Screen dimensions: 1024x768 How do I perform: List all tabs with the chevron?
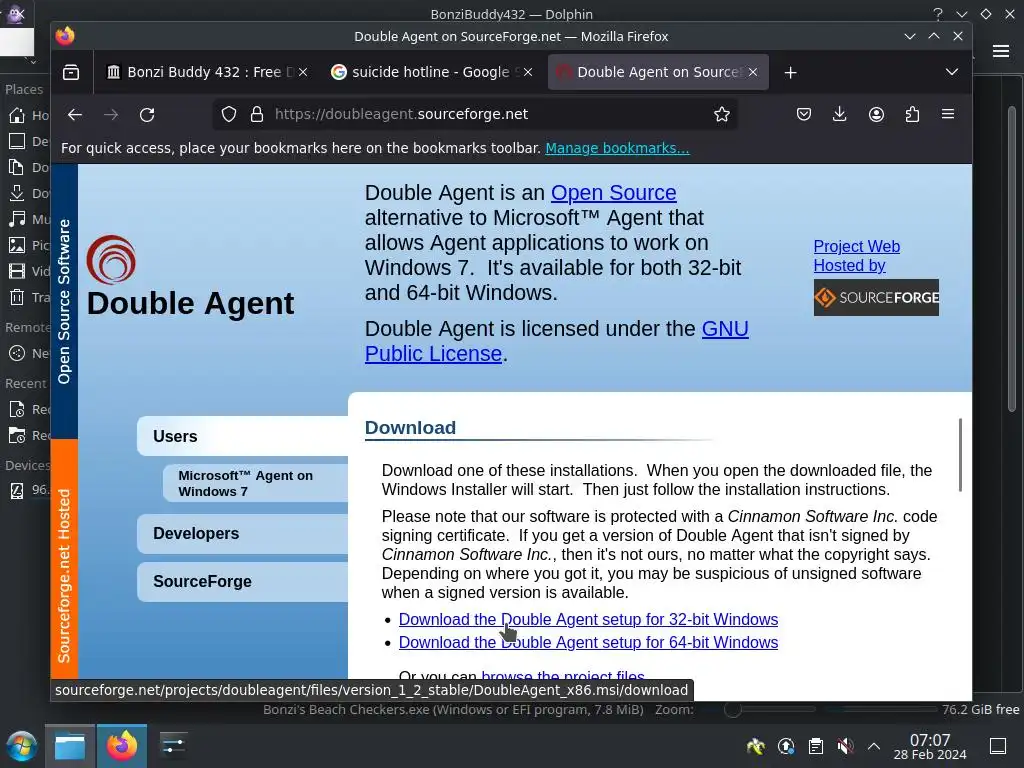pos(952,72)
